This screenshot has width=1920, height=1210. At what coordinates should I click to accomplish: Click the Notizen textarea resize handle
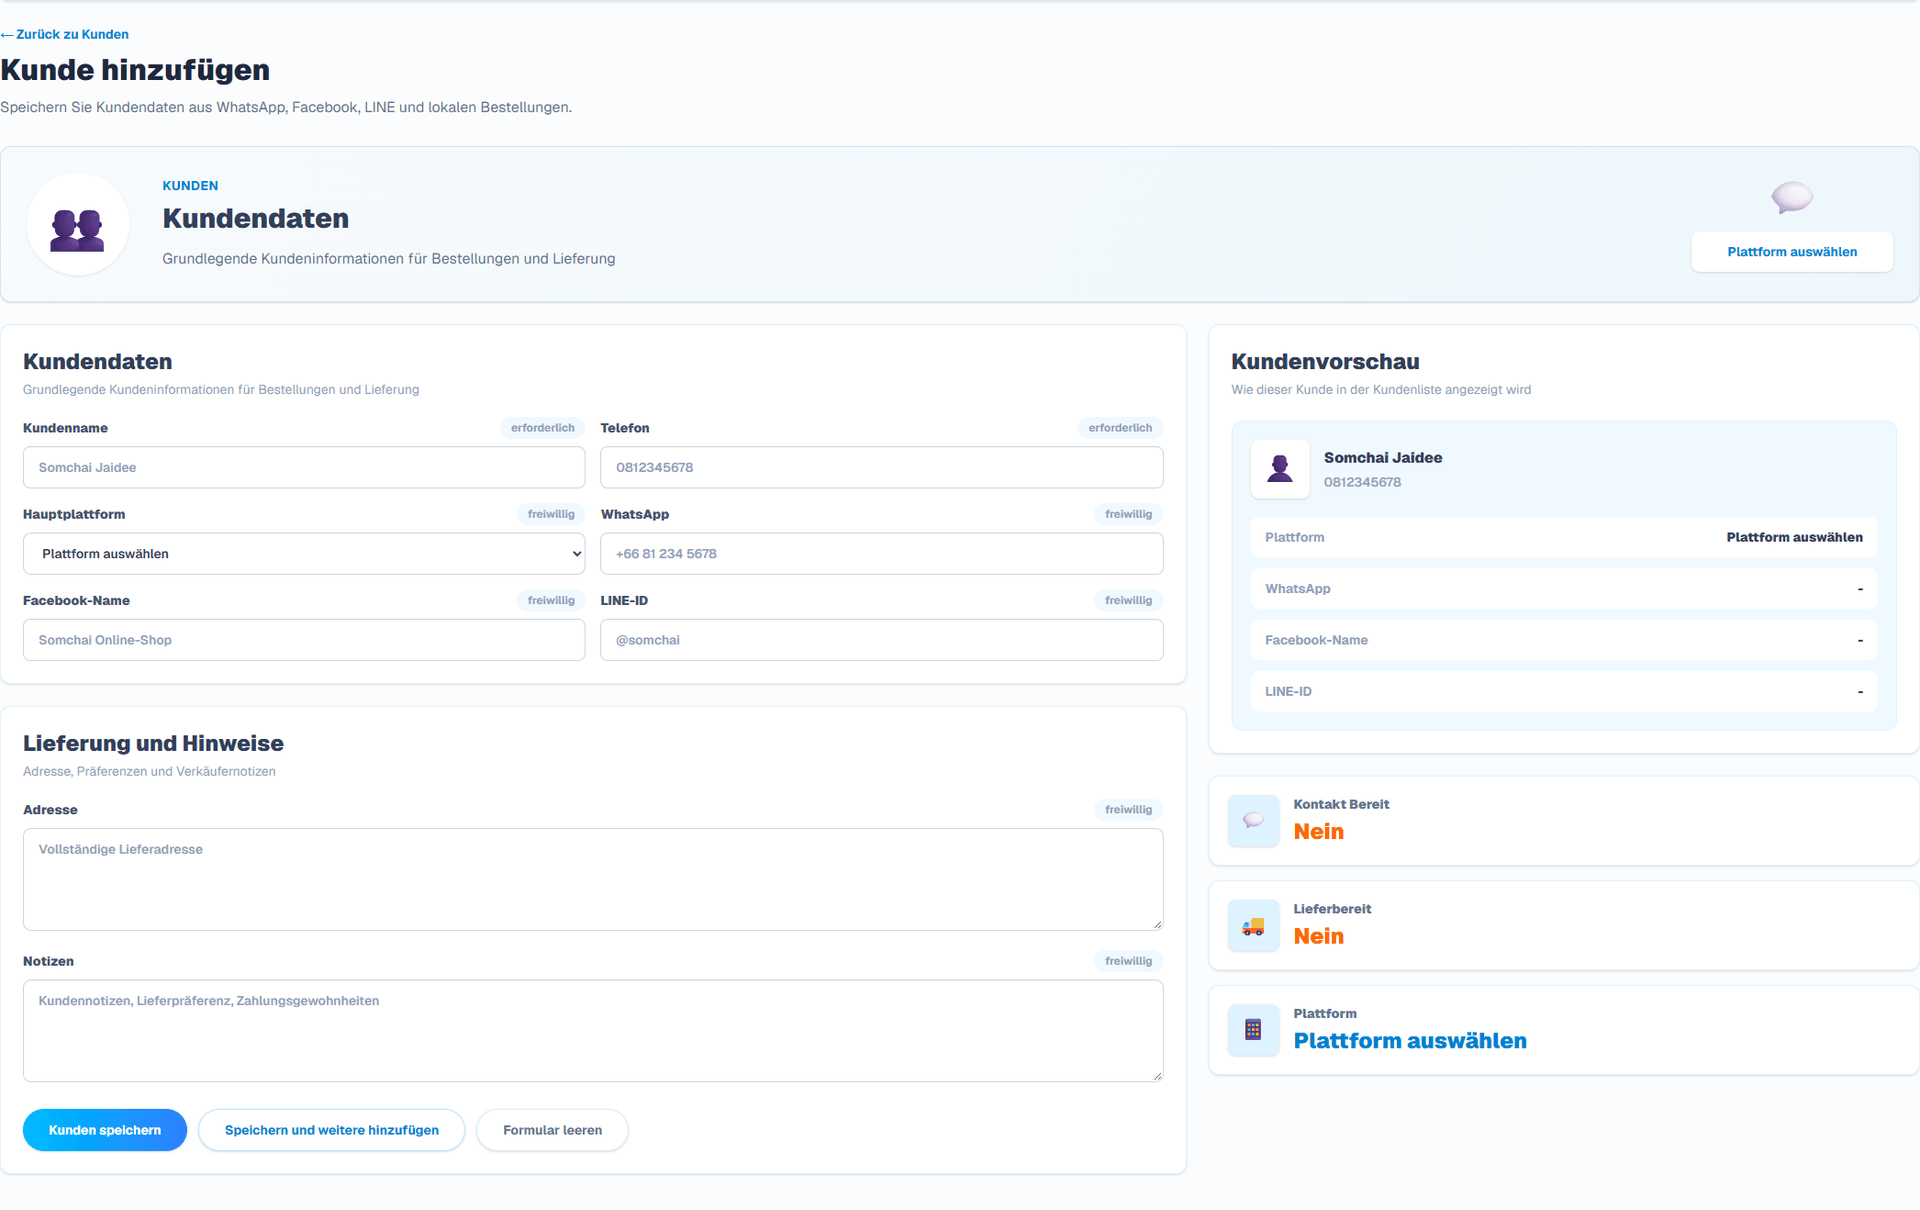coord(1157,1075)
